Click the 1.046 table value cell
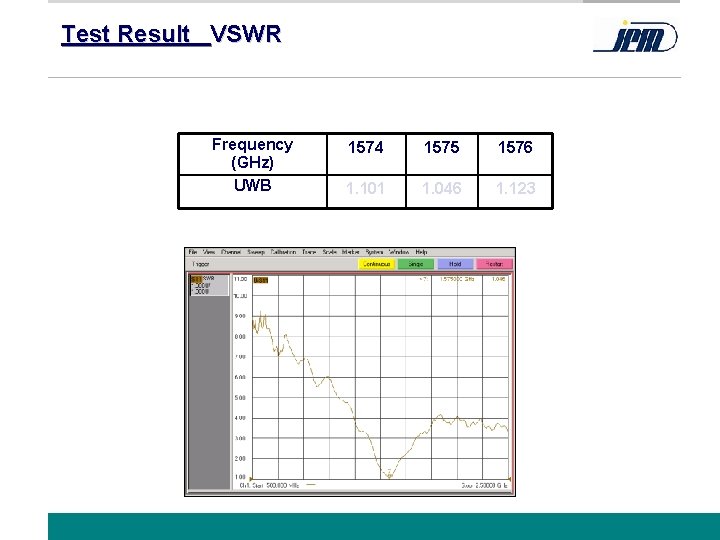The image size is (720, 540). point(442,192)
